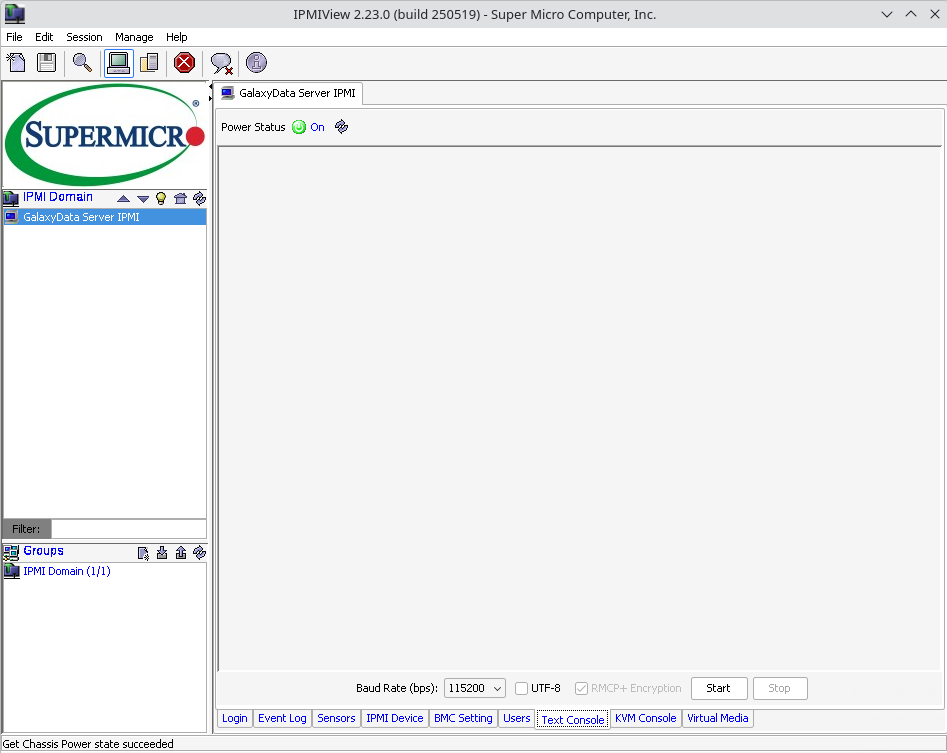Open the Manage menu
This screenshot has height=753, width=947.
pyautogui.click(x=134, y=37)
